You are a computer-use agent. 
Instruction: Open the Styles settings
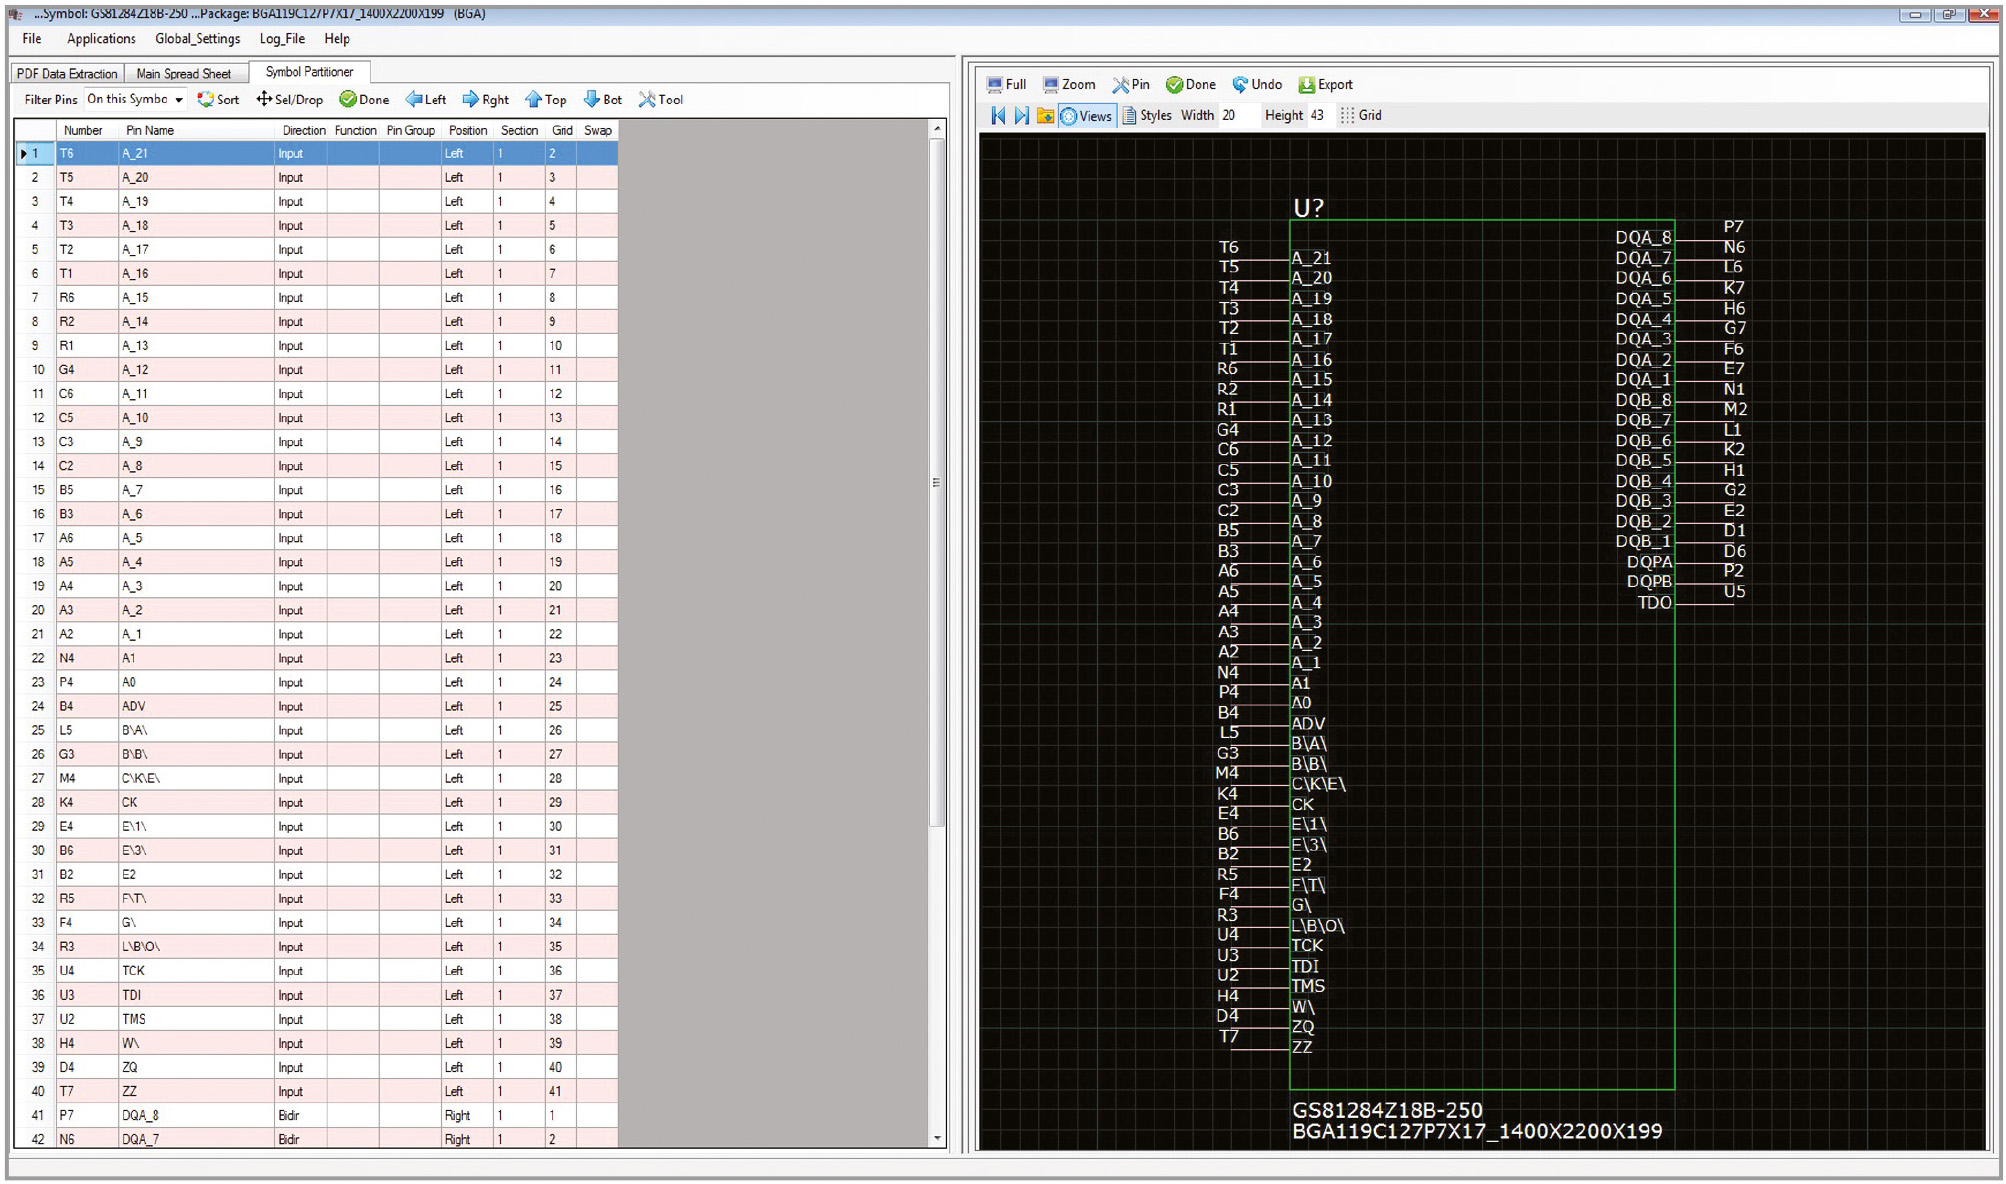[x=1146, y=115]
